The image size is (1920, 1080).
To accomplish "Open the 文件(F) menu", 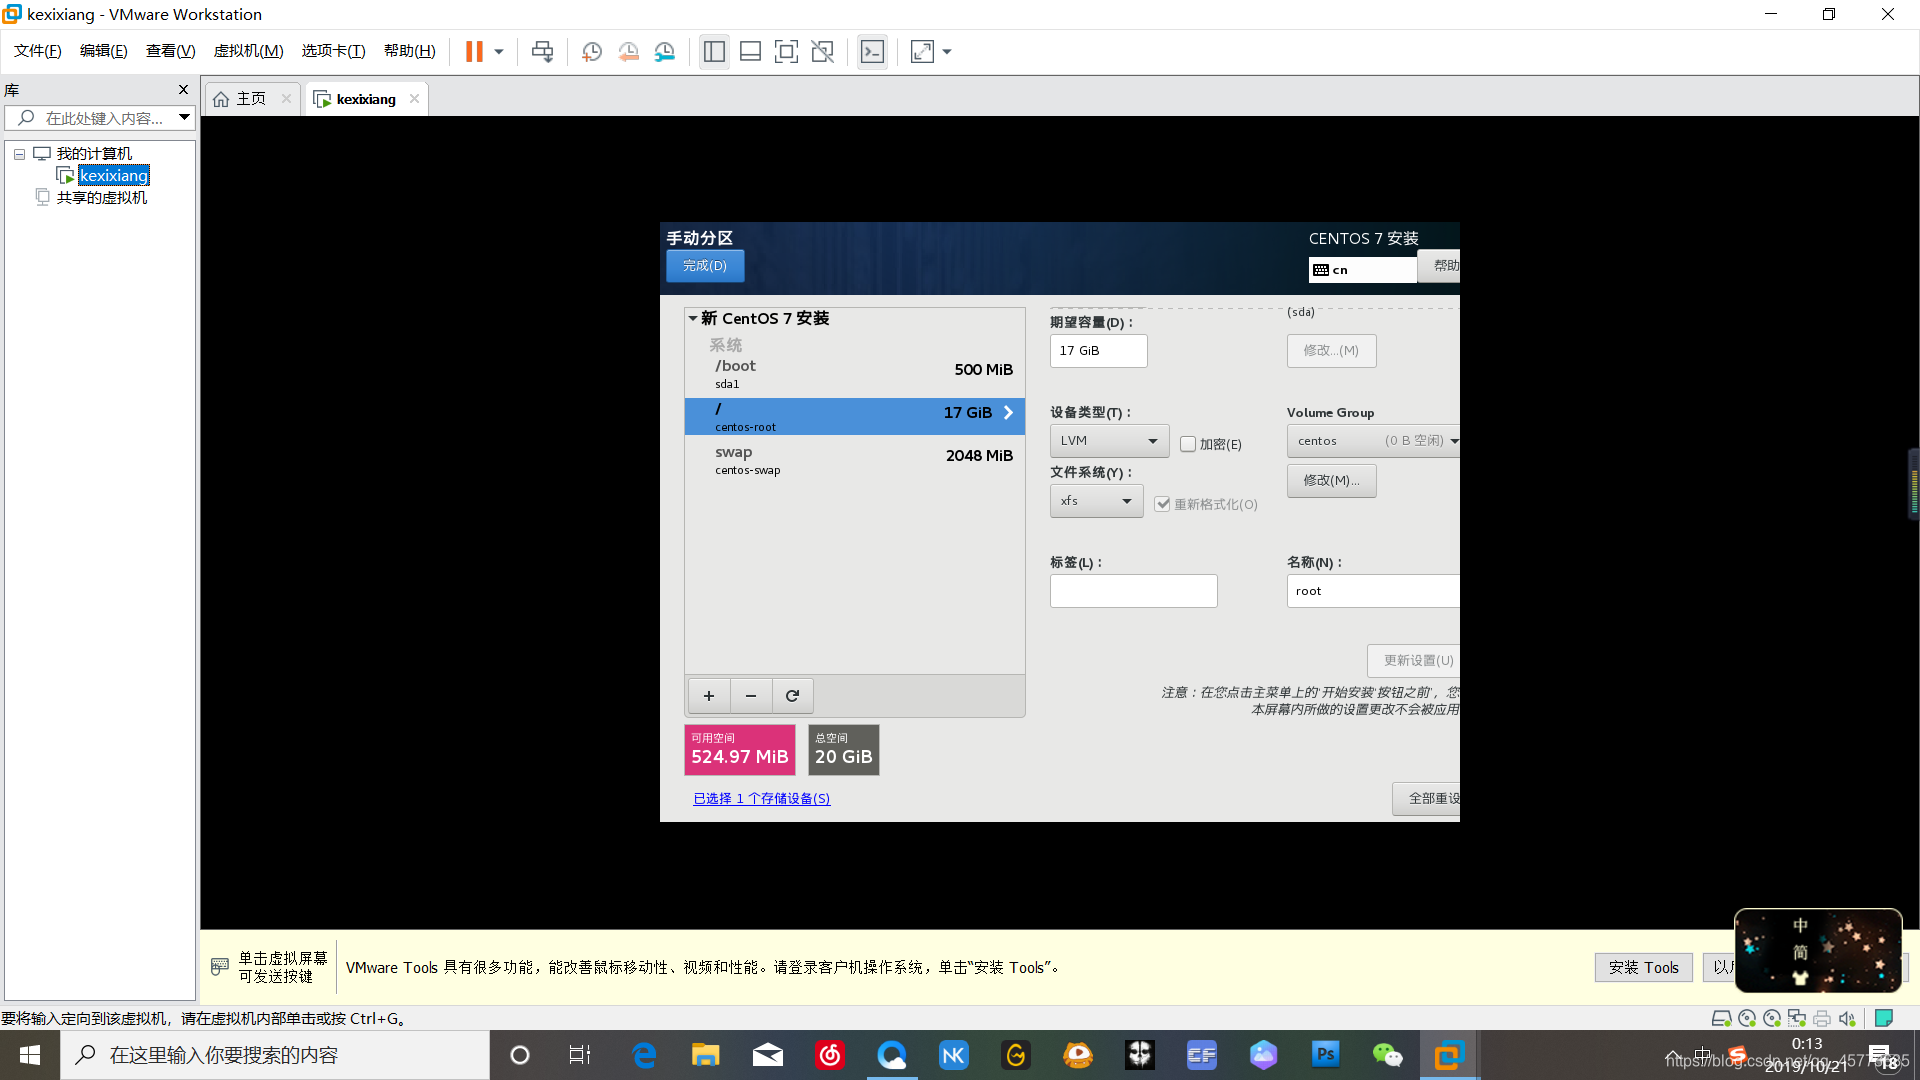I will [38, 51].
